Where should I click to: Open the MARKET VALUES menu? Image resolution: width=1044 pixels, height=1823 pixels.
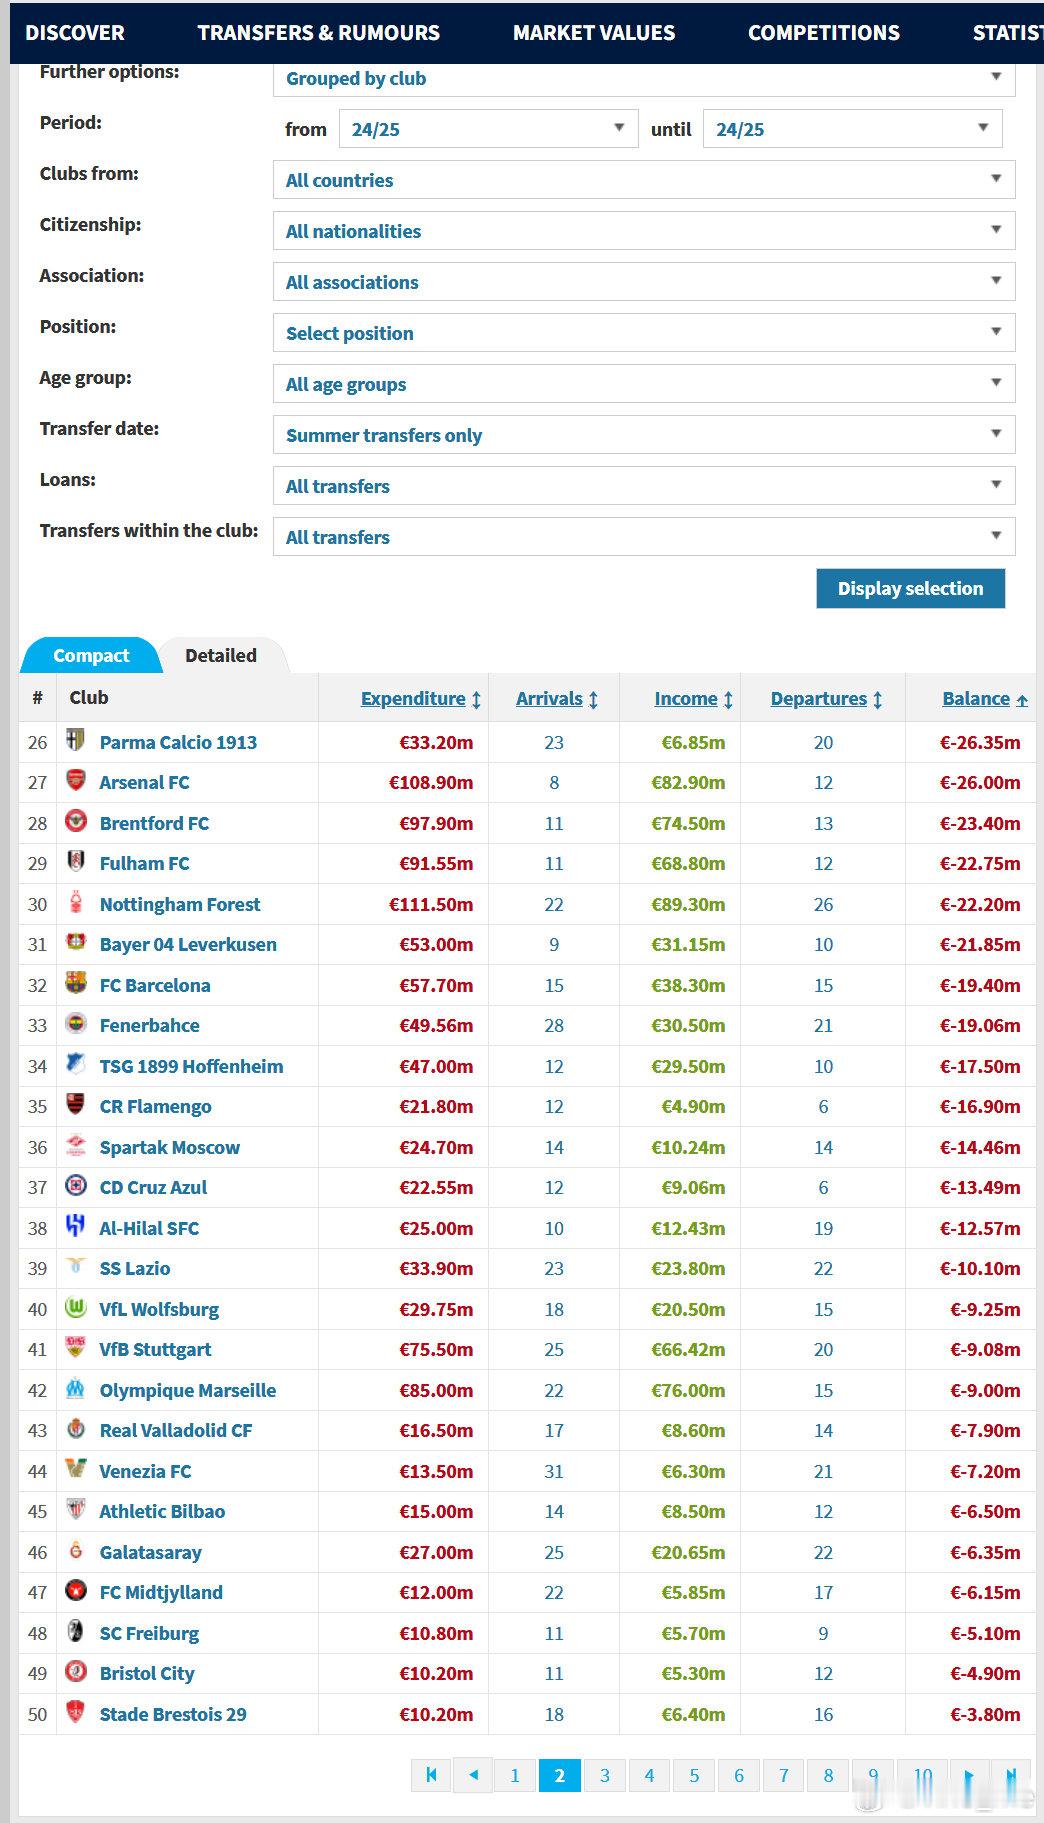click(x=594, y=33)
